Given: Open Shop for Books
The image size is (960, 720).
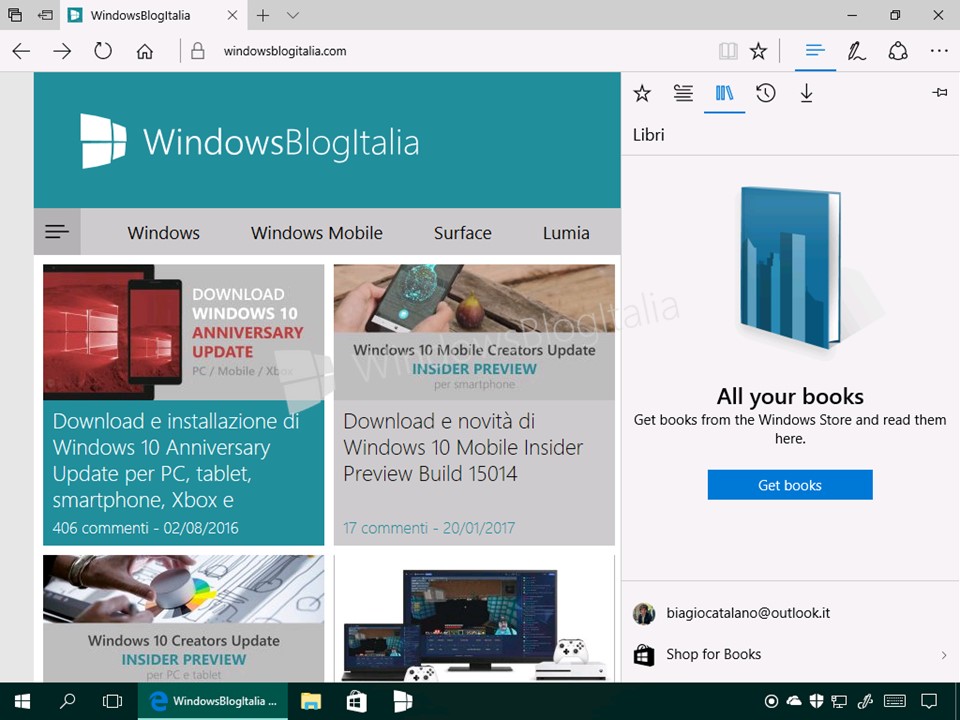Looking at the screenshot, I should [790, 654].
